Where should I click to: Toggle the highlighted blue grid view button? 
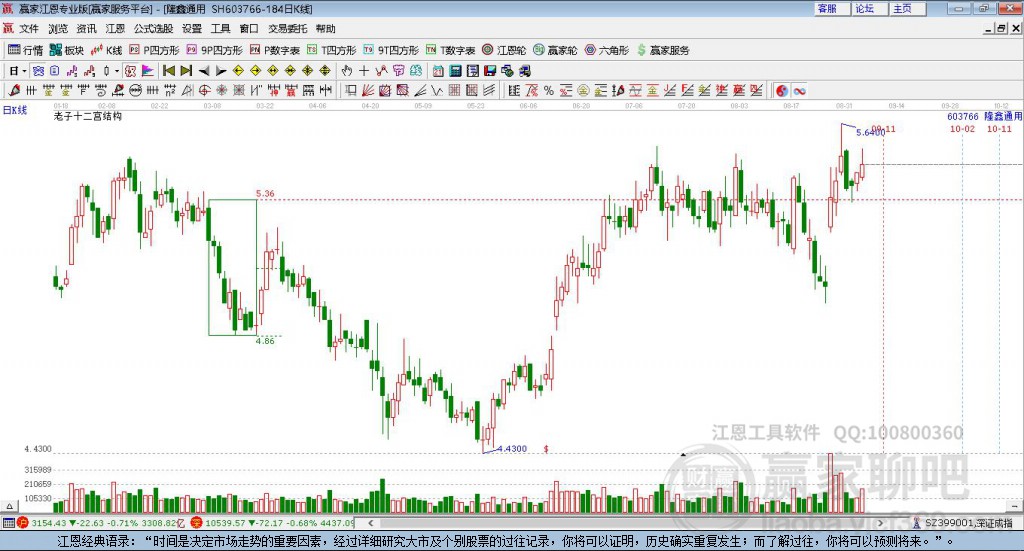coord(38,71)
